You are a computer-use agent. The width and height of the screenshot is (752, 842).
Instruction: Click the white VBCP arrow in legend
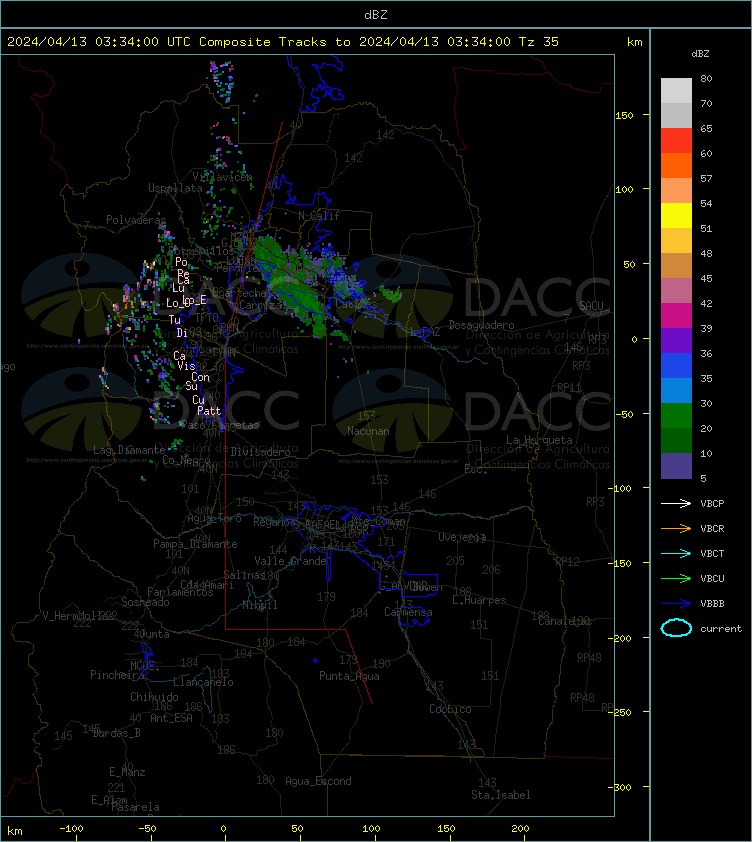(676, 503)
